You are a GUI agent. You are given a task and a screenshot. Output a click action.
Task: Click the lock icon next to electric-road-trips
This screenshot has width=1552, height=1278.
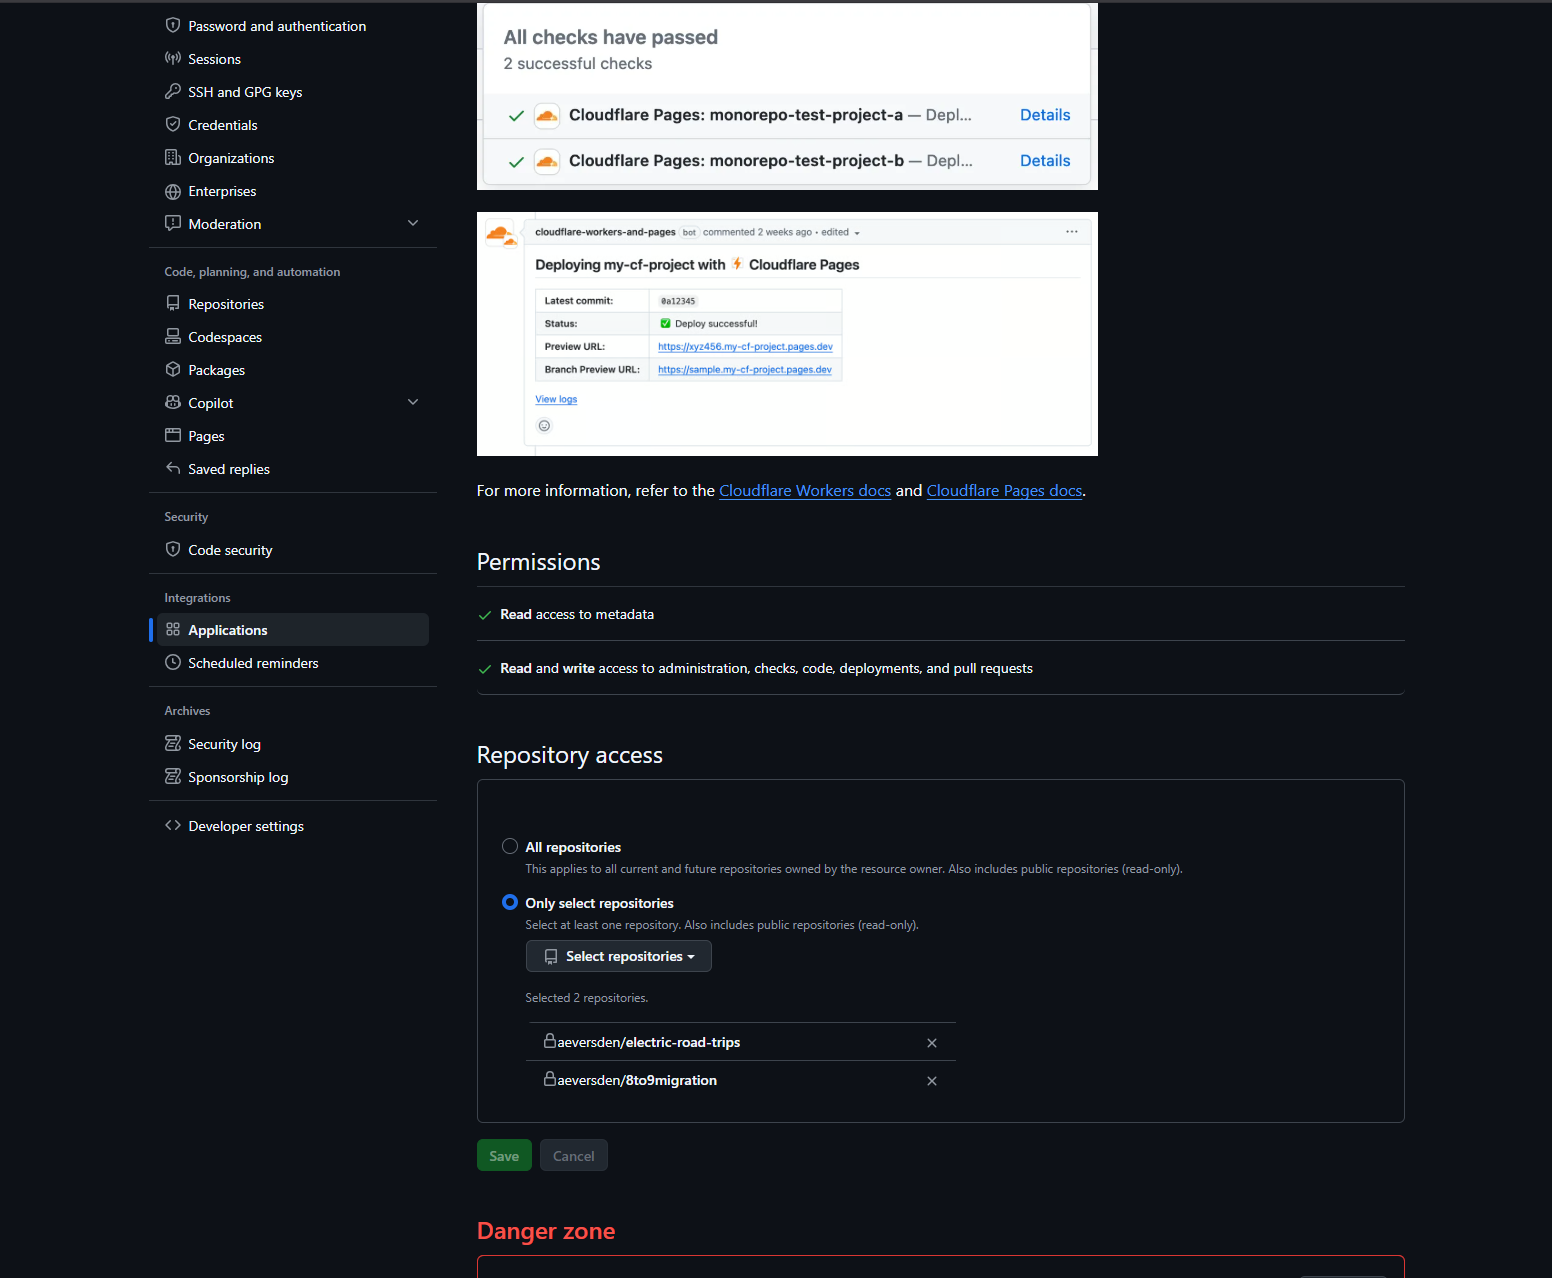[x=550, y=1041]
